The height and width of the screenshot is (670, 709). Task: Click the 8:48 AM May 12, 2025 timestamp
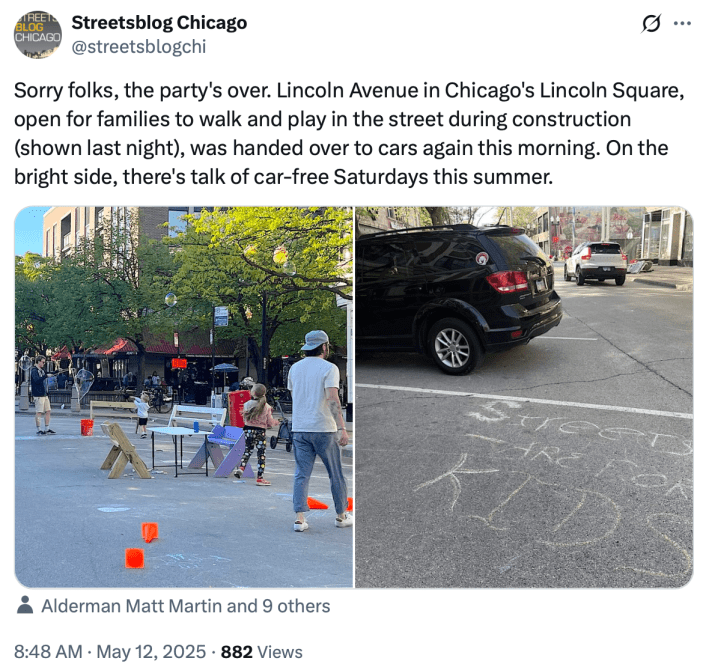pyautogui.click(x=110, y=651)
